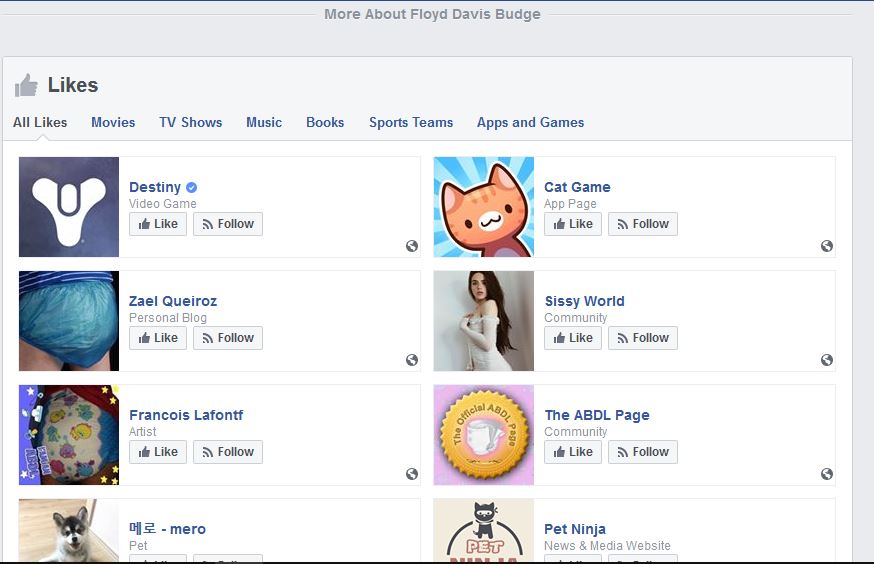
Task: Click the 'News & Media Website' text
Action: 608,546
